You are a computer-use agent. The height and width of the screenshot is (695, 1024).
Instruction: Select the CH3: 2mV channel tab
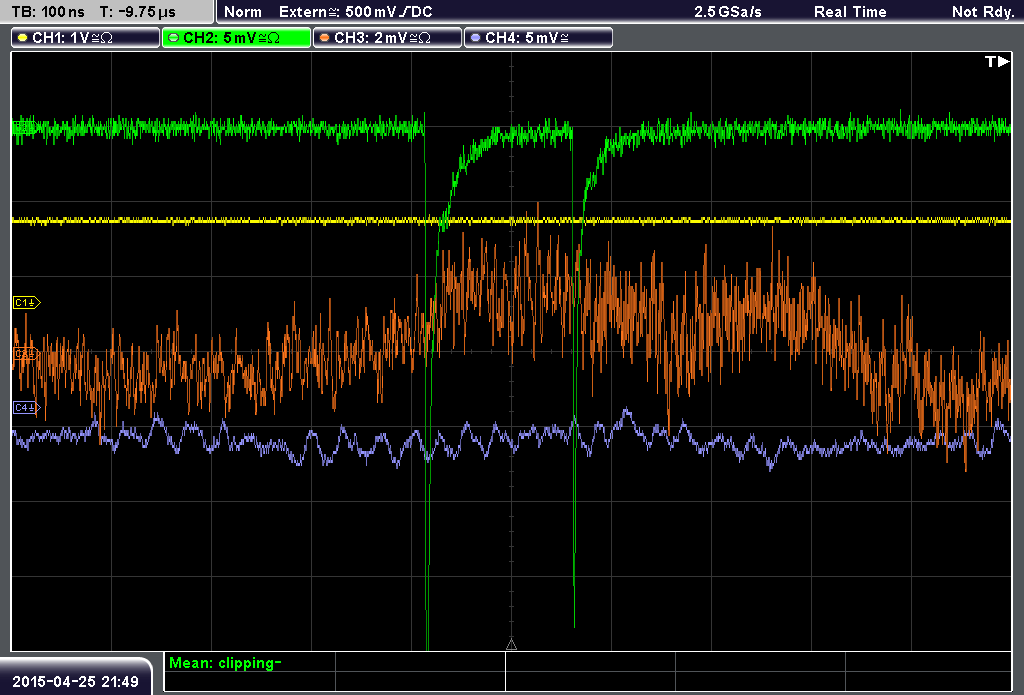click(x=387, y=38)
